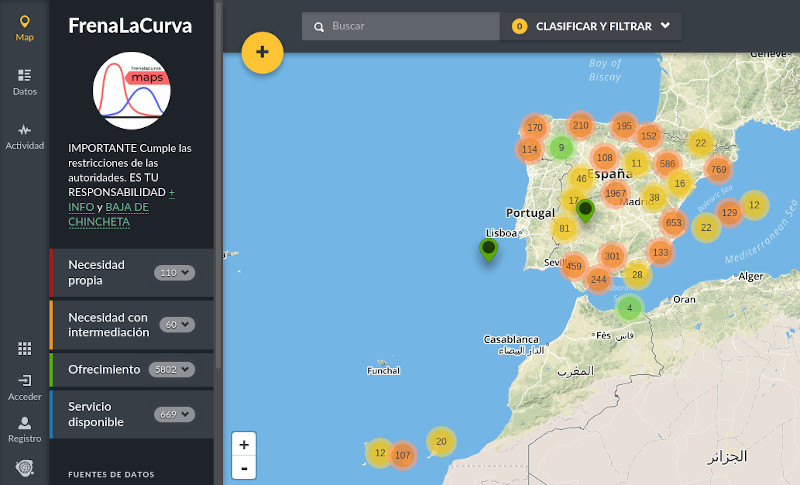Select the Necesidad propia category
Screen dimensions: 800x485
96,272
